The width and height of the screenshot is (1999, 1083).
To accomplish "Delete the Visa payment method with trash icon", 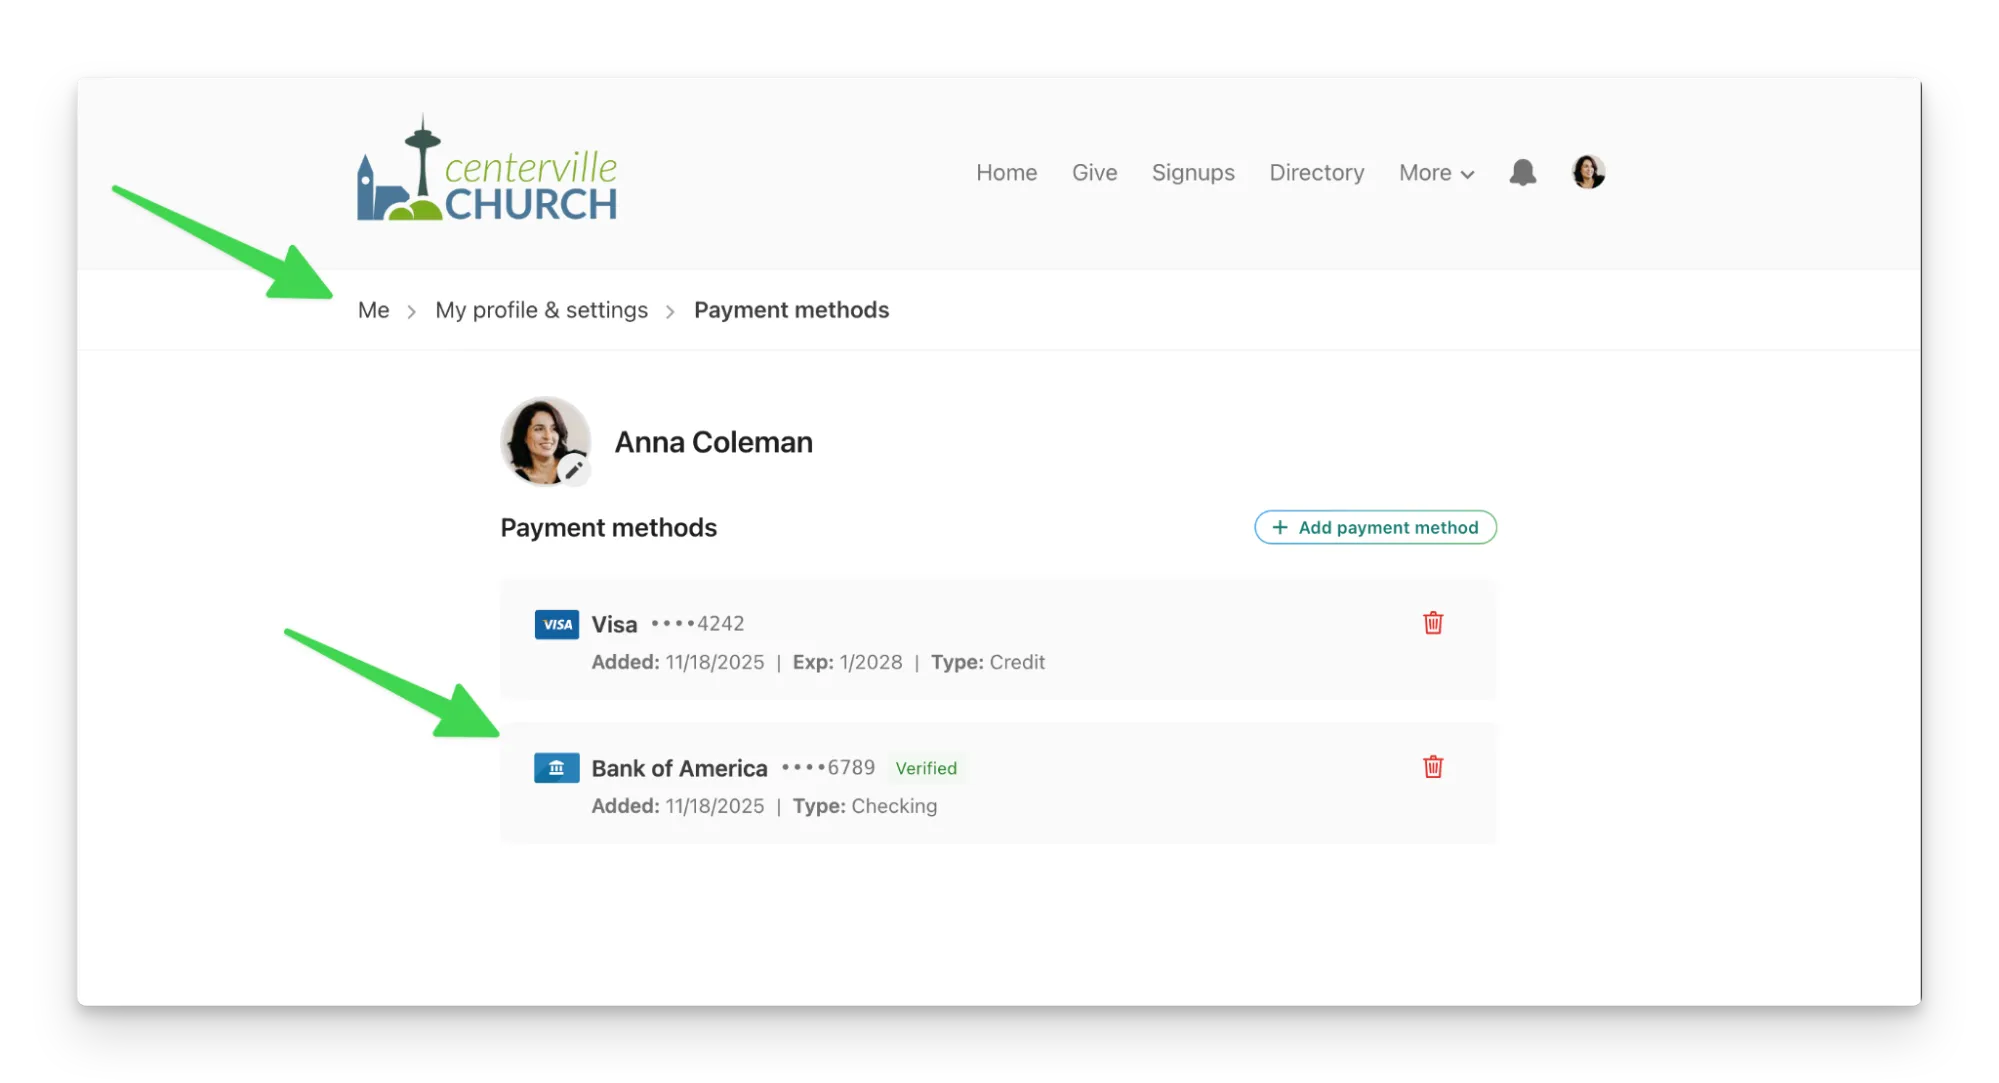I will tap(1432, 623).
